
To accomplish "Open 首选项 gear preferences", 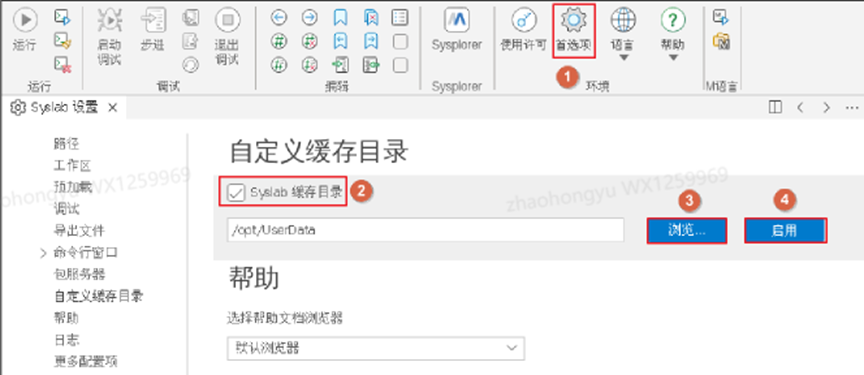I will [x=574, y=31].
